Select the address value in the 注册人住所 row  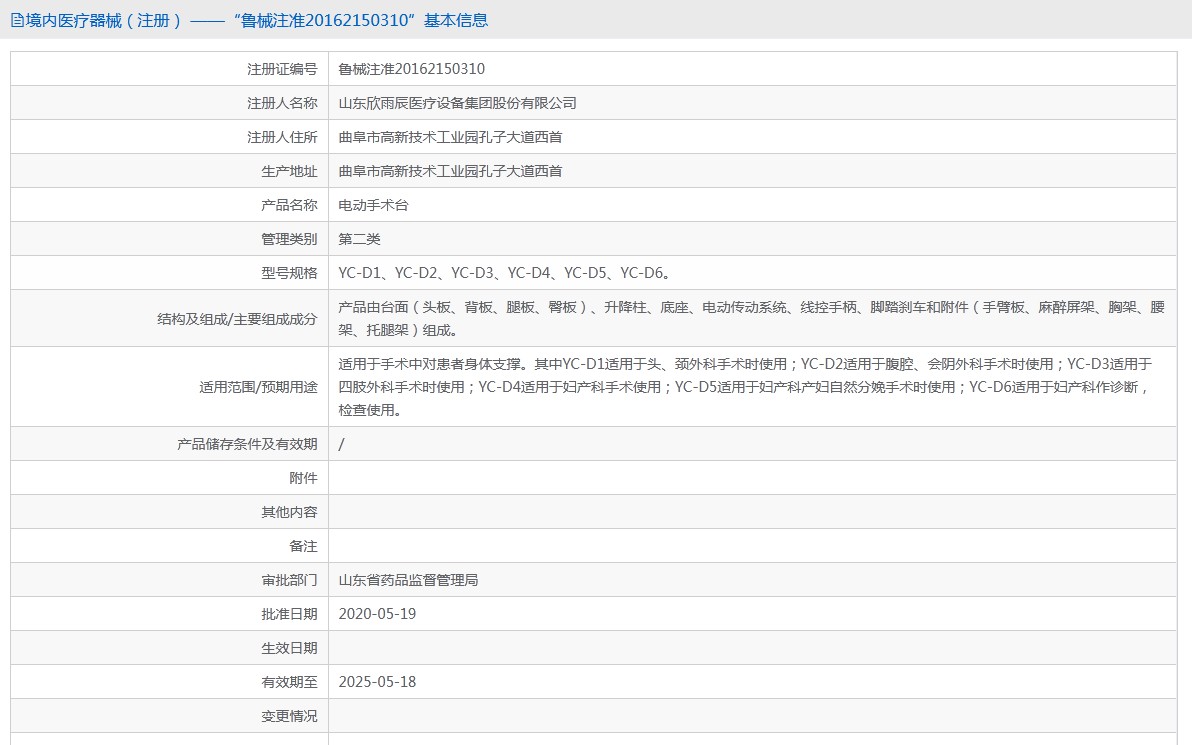450,138
